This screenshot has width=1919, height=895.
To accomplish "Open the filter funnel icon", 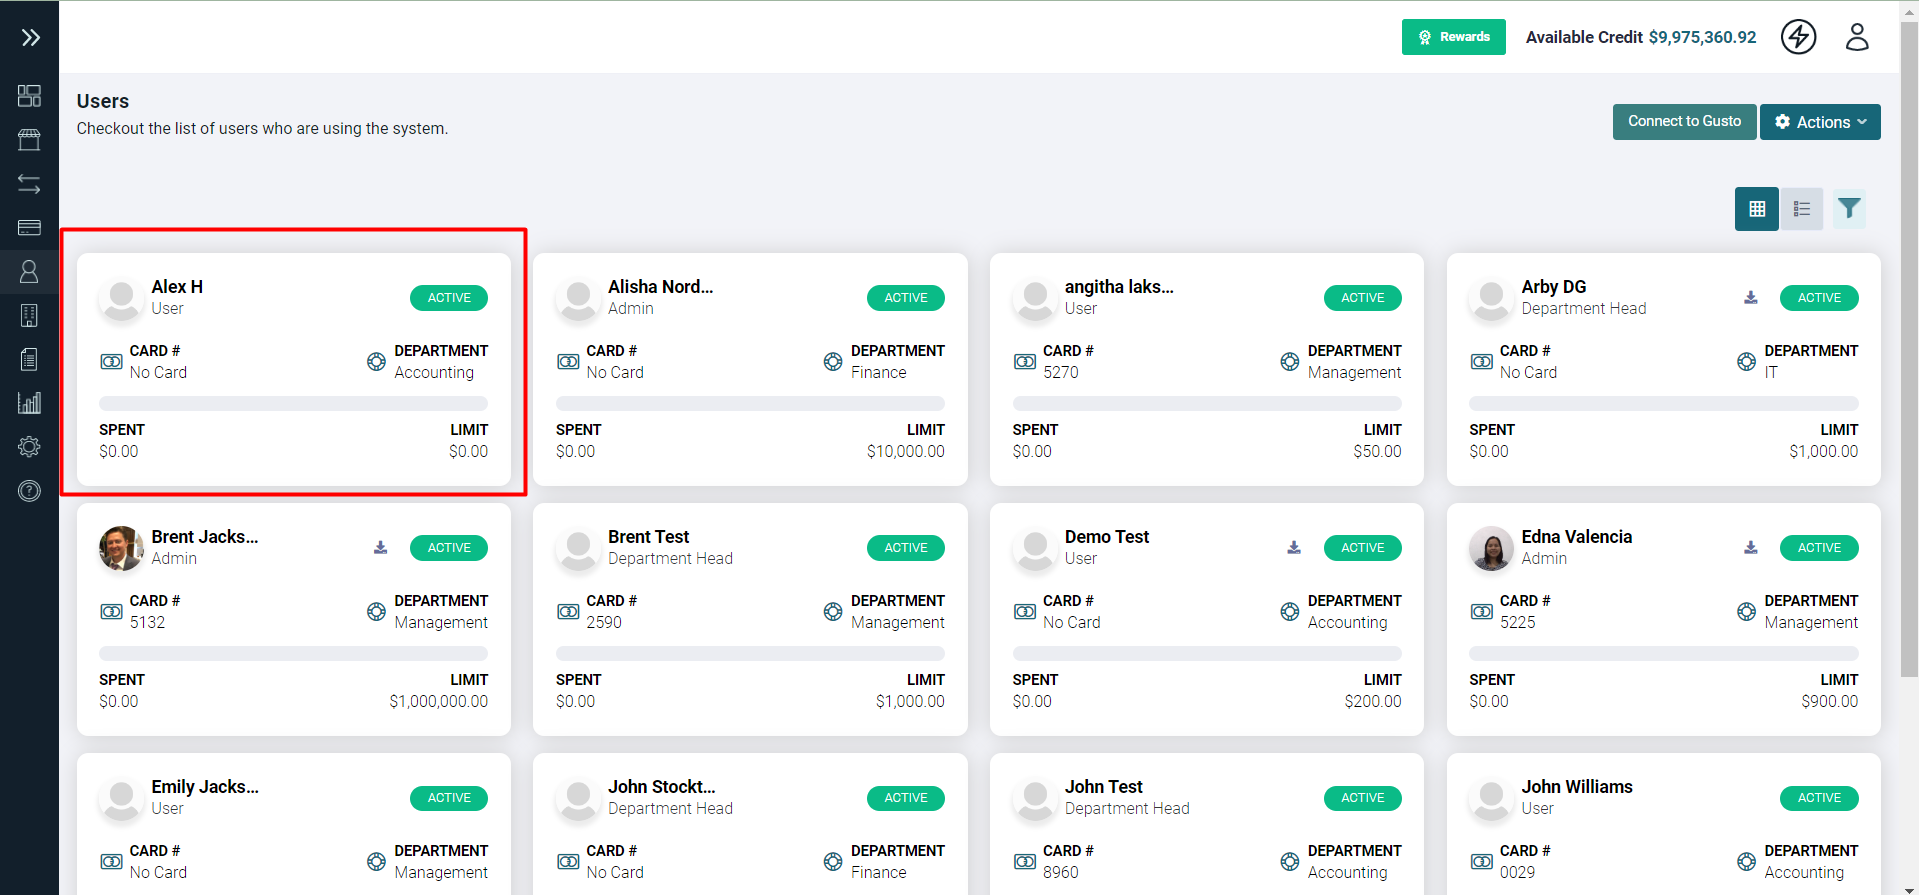I will (1849, 209).
